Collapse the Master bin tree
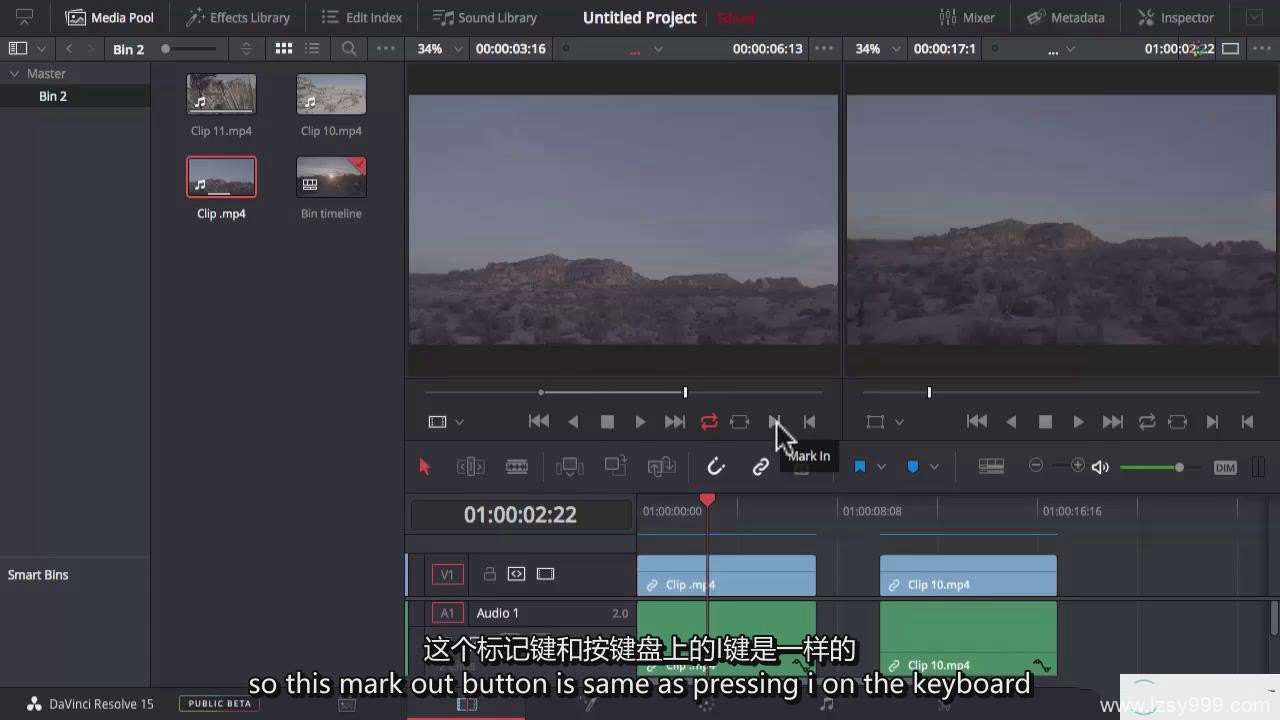The image size is (1280, 720). point(14,74)
